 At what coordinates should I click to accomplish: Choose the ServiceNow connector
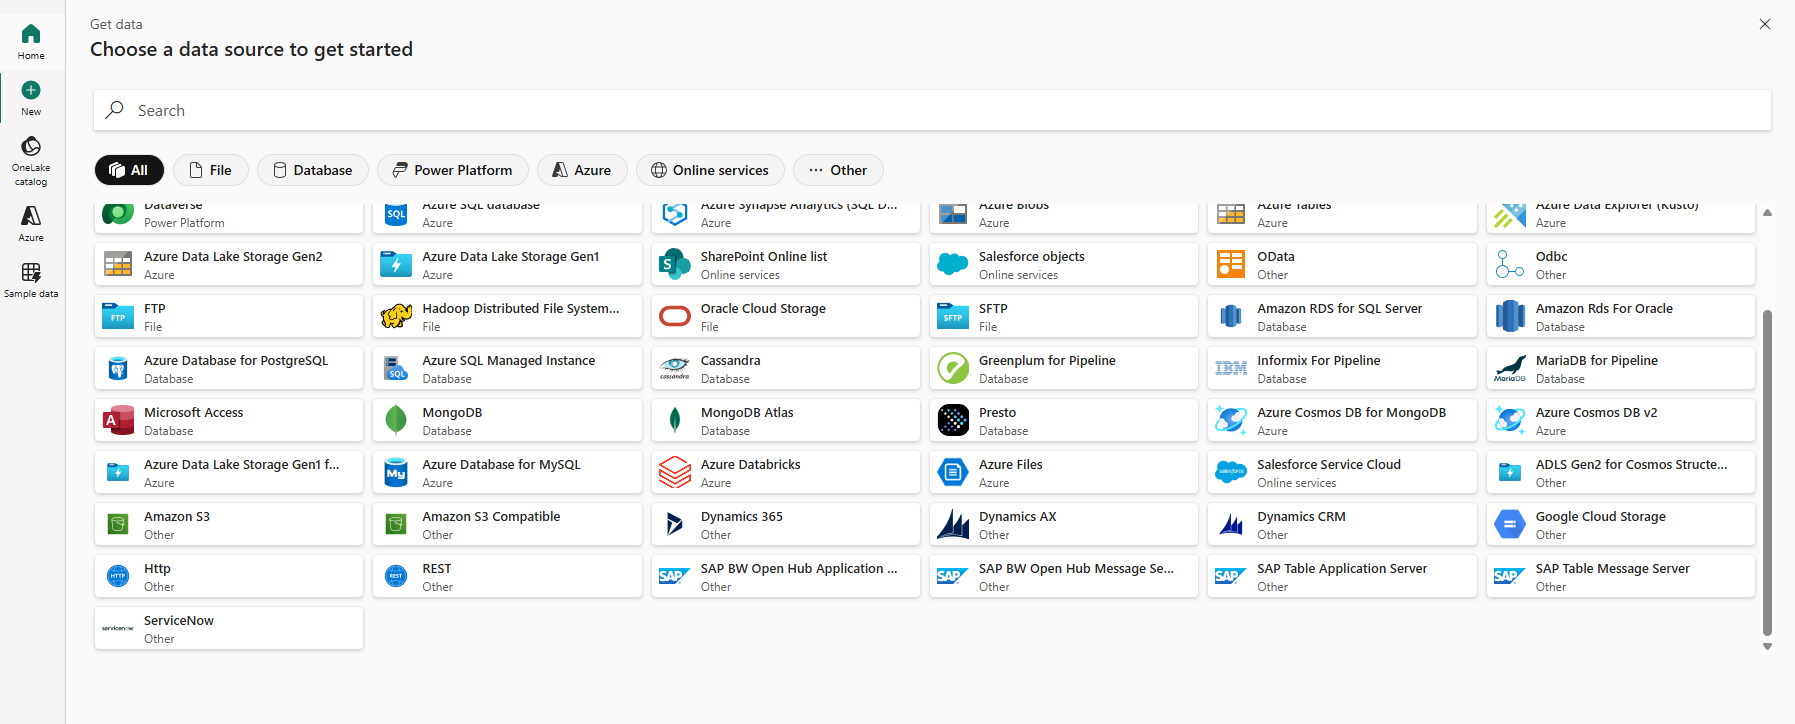click(229, 629)
